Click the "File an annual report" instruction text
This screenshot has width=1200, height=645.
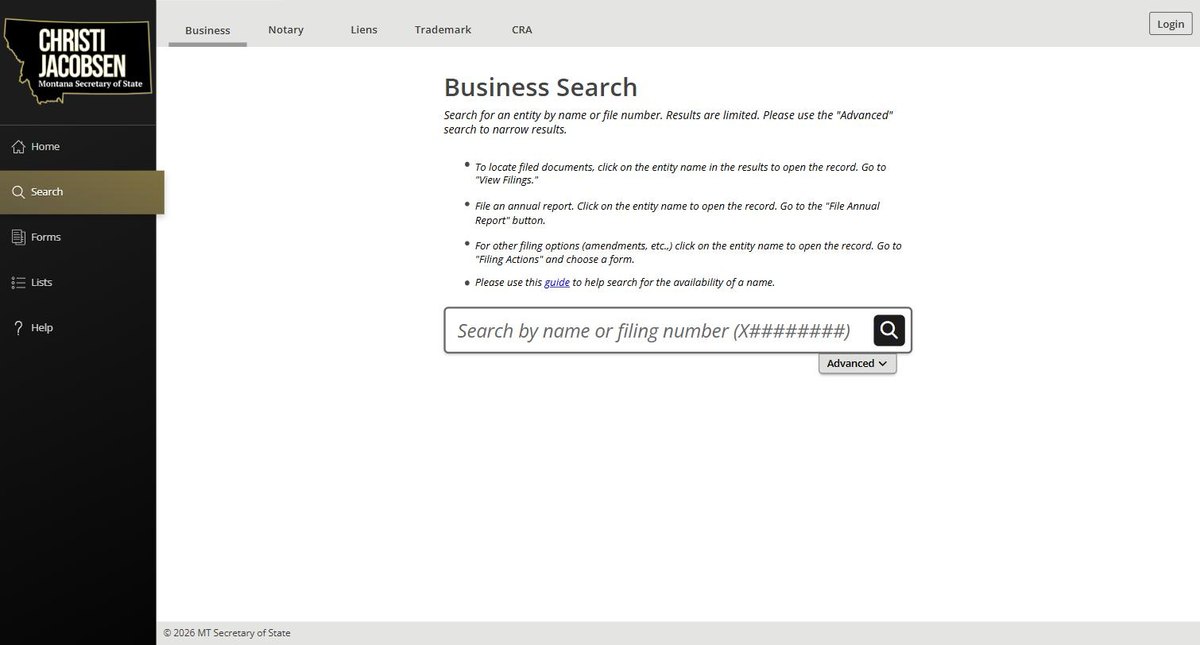[x=677, y=213]
